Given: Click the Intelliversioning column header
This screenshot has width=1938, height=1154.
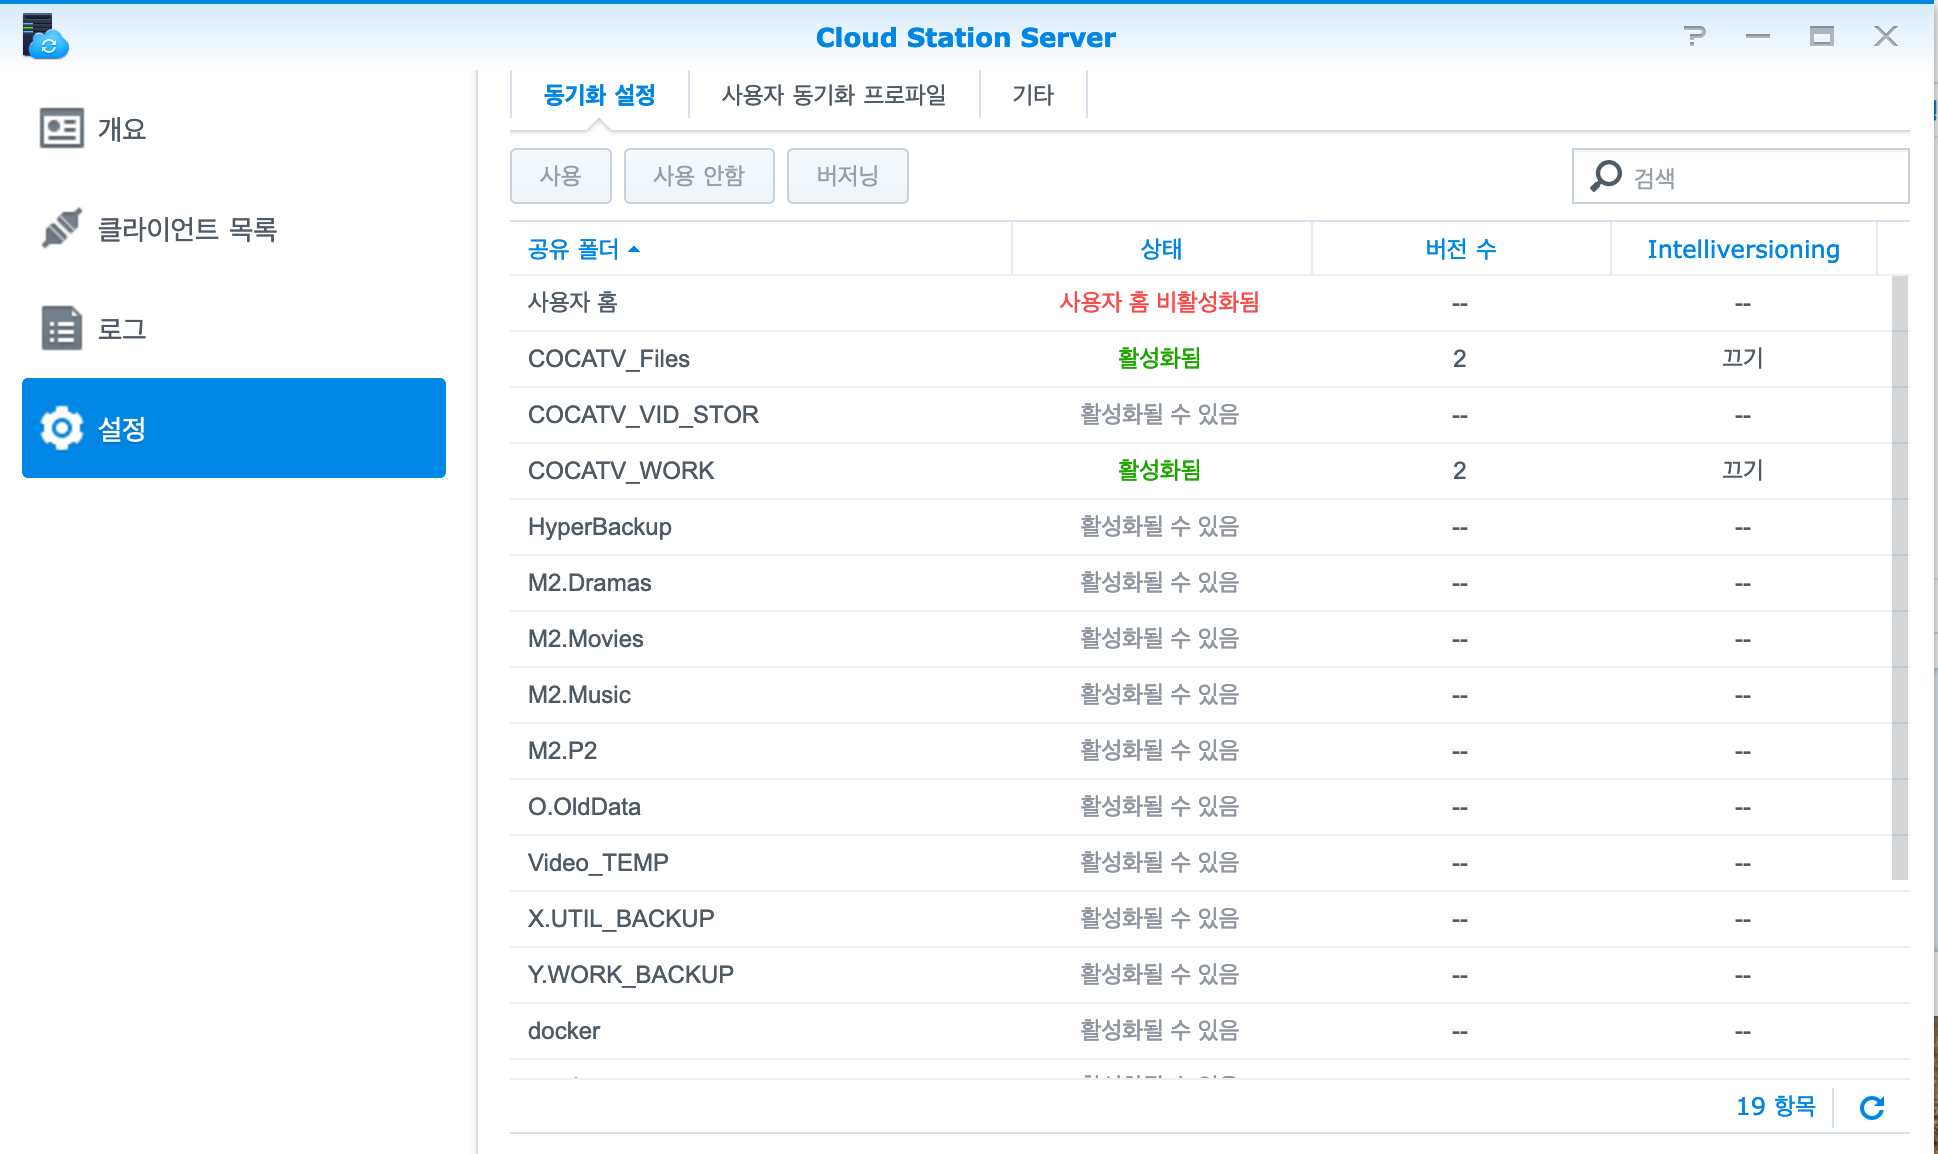Looking at the screenshot, I should (x=1742, y=249).
